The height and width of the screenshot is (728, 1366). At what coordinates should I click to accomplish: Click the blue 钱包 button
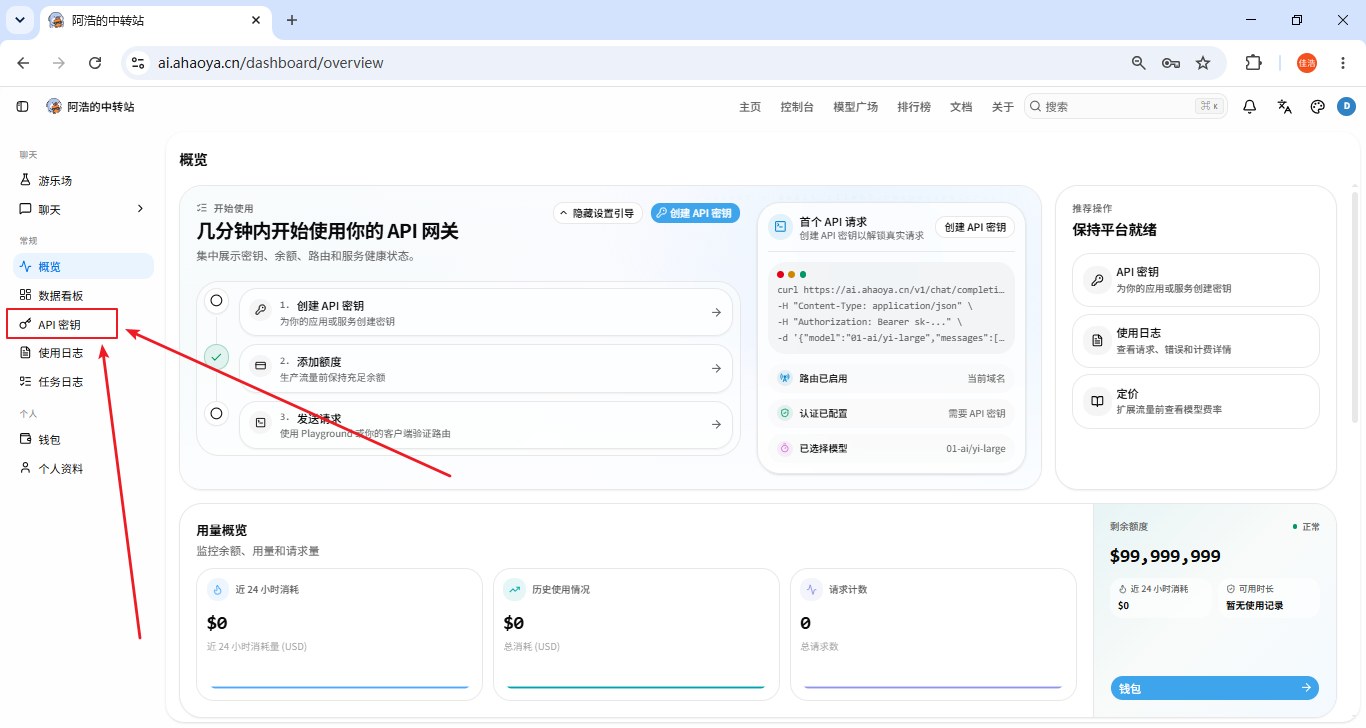(x=1215, y=688)
